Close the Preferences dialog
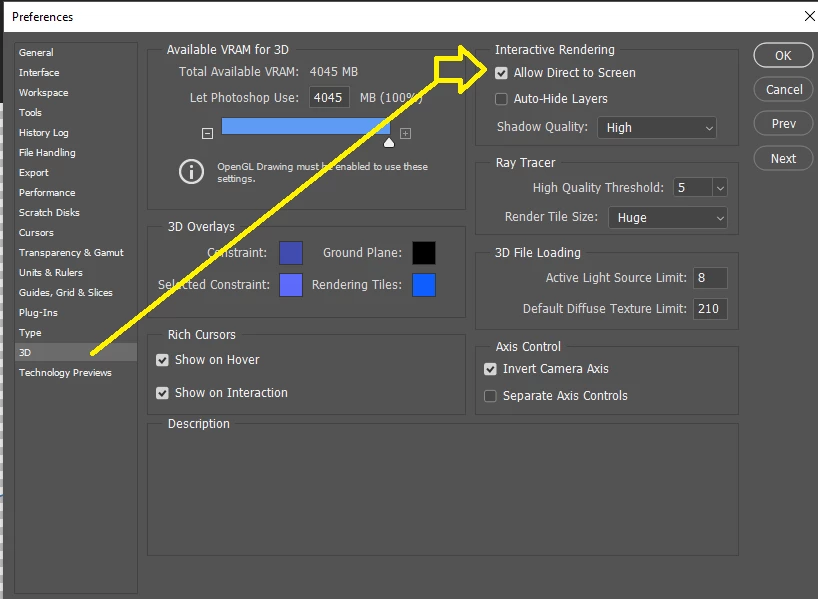The image size is (818, 599). 810,16
